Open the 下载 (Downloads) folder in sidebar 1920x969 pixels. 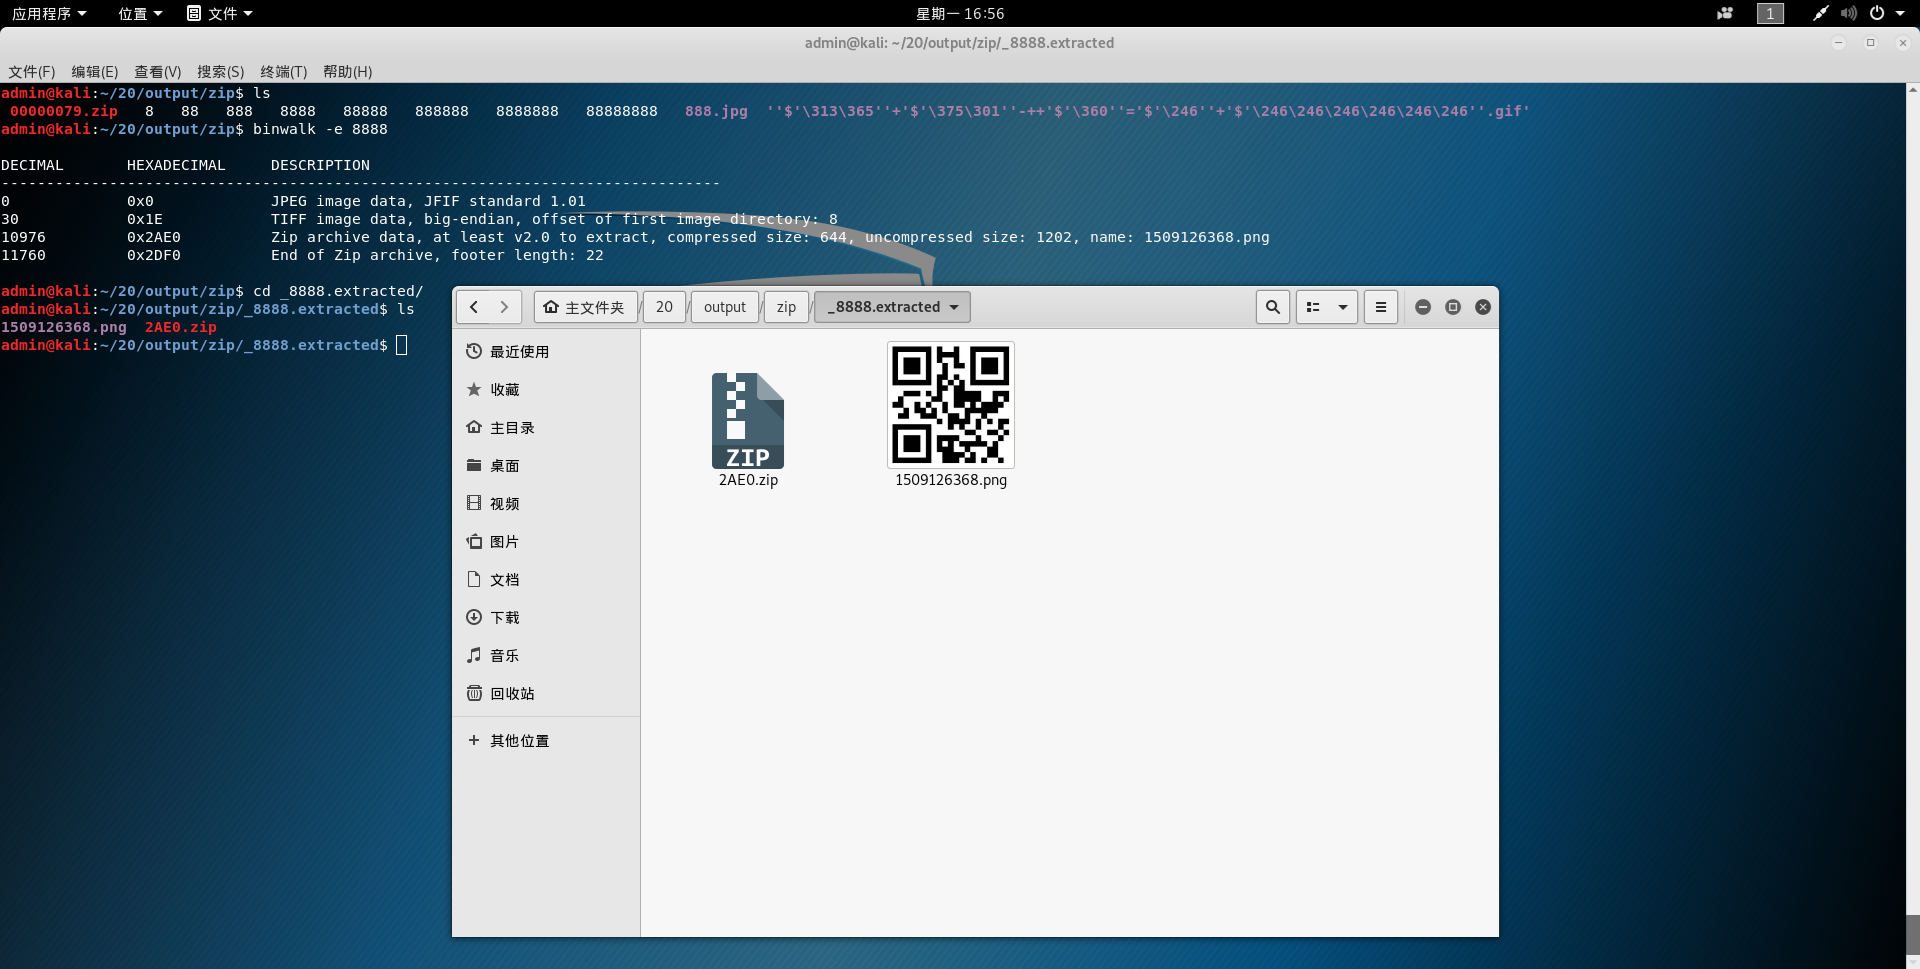[505, 617]
